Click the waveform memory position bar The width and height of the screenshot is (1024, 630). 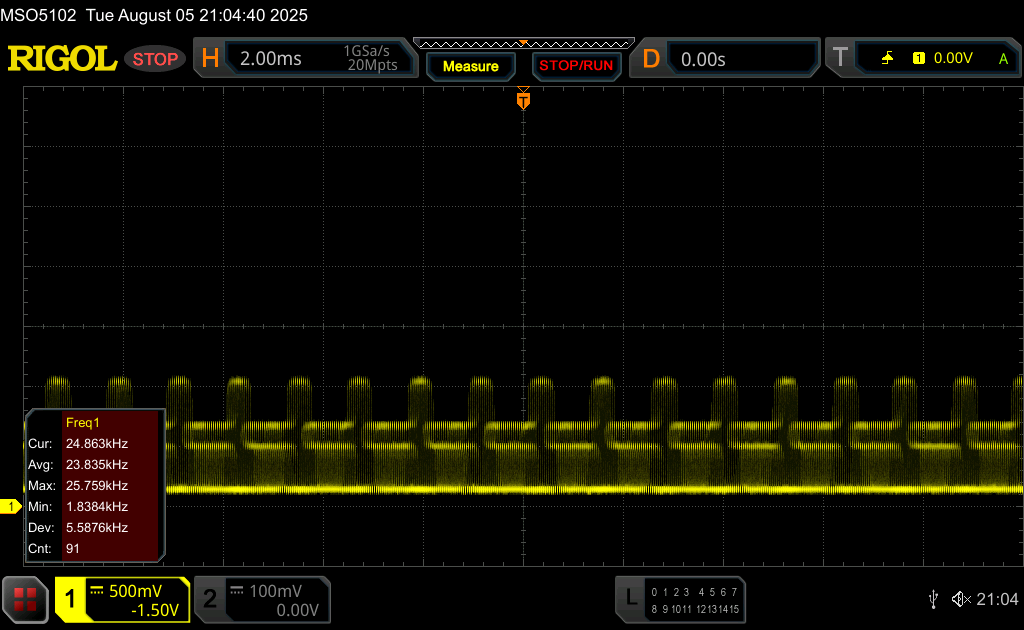[x=523, y=43]
